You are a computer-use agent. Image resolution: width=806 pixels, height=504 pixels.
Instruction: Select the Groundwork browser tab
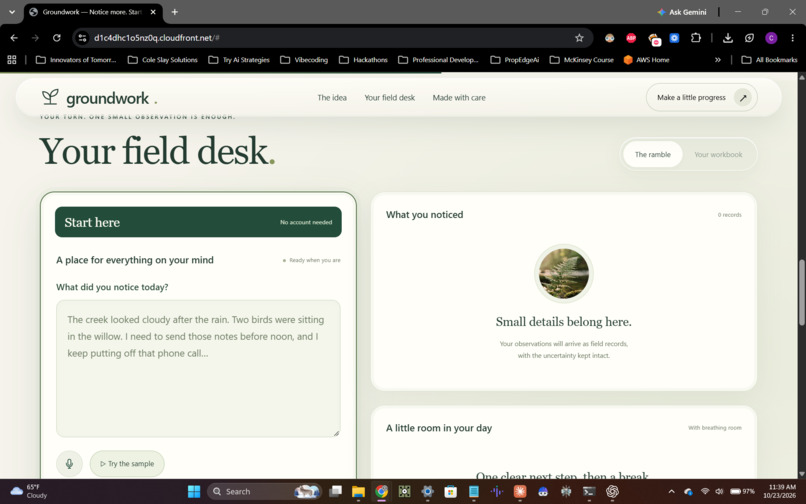pyautogui.click(x=93, y=12)
